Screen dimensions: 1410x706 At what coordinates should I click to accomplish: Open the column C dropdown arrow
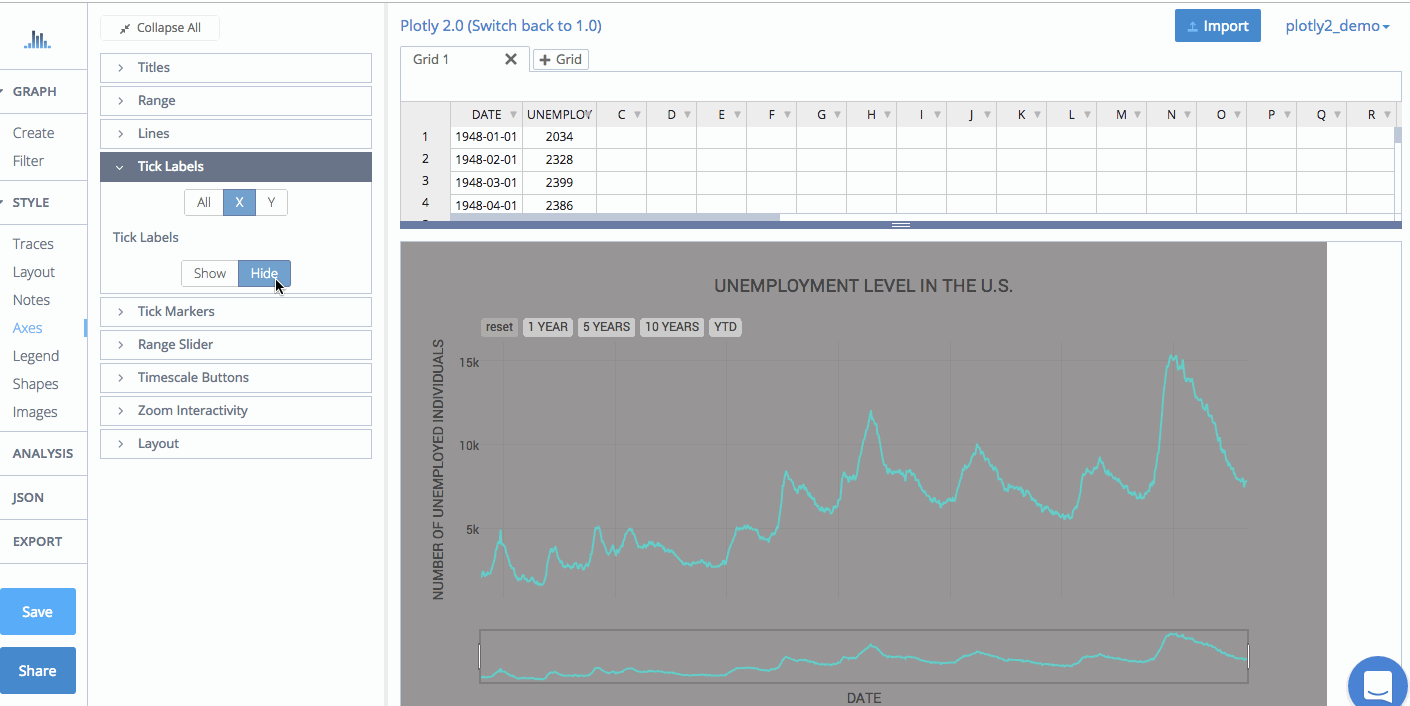637,115
